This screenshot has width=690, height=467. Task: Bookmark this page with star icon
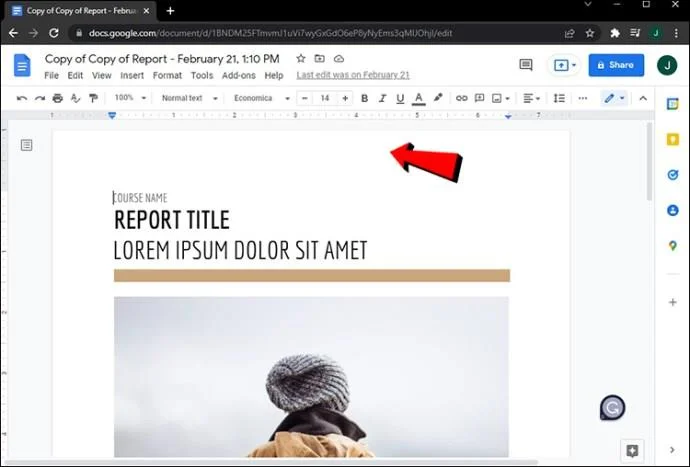(590, 33)
